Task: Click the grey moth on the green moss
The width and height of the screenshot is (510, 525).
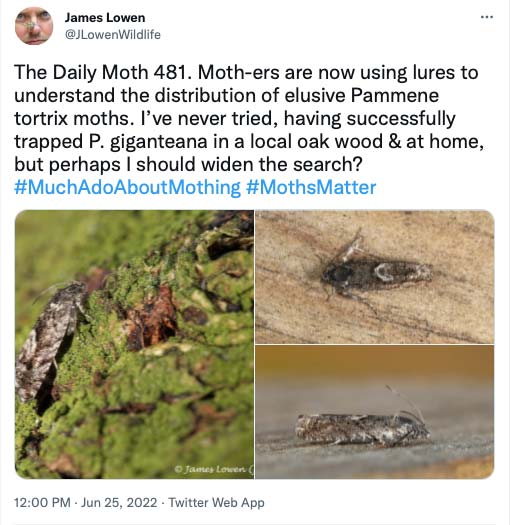Action: (x=49, y=341)
